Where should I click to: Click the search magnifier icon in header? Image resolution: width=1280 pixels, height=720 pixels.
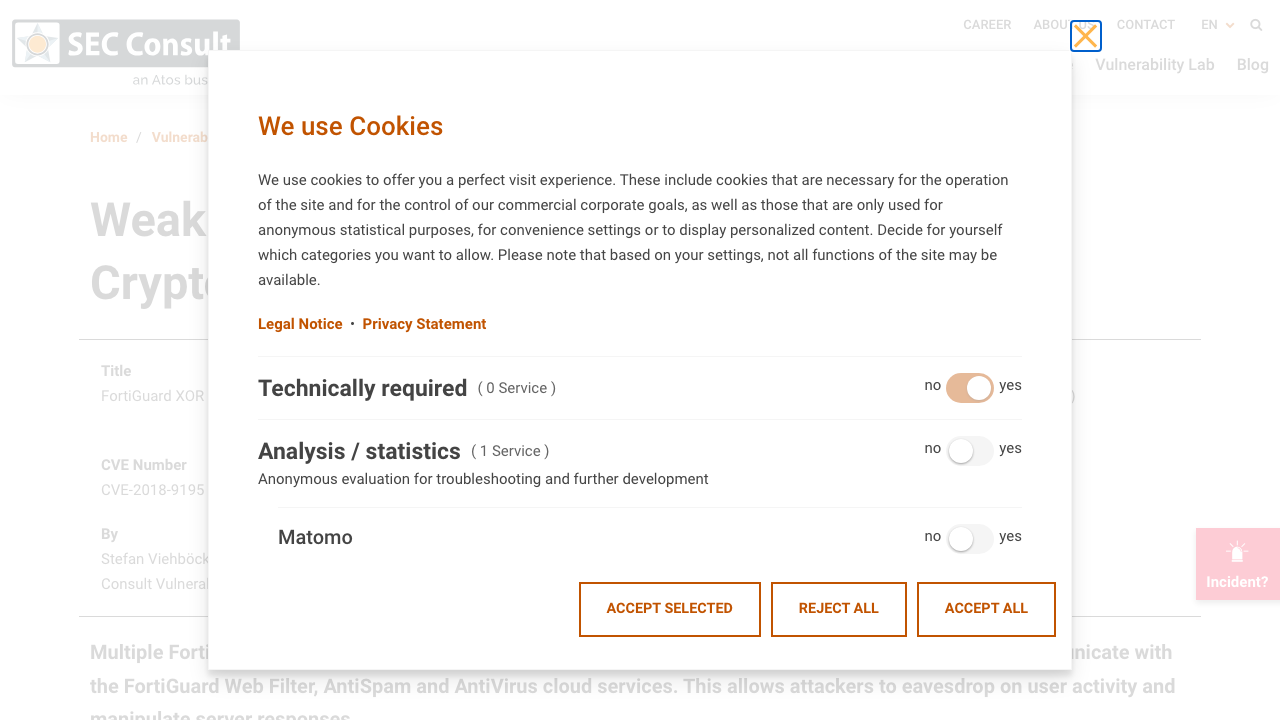[x=1256, y=25]
